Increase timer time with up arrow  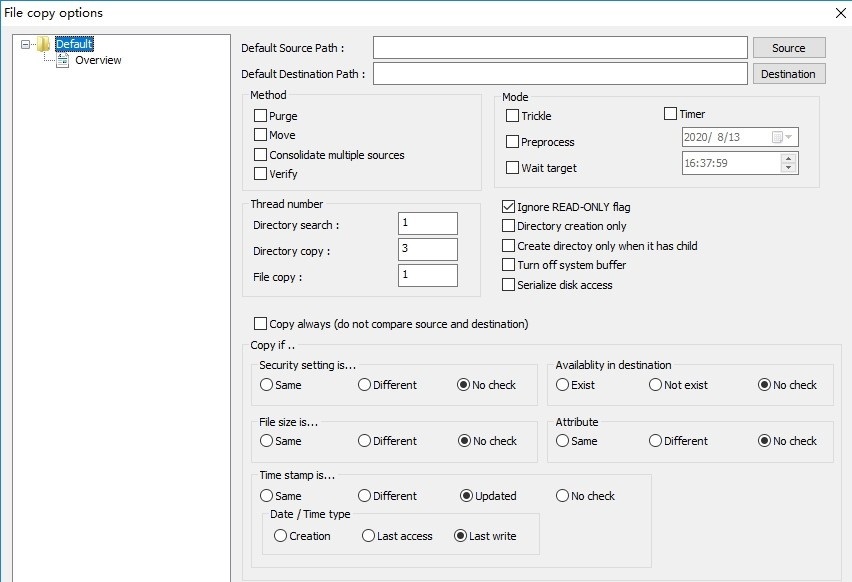[788, 158]
